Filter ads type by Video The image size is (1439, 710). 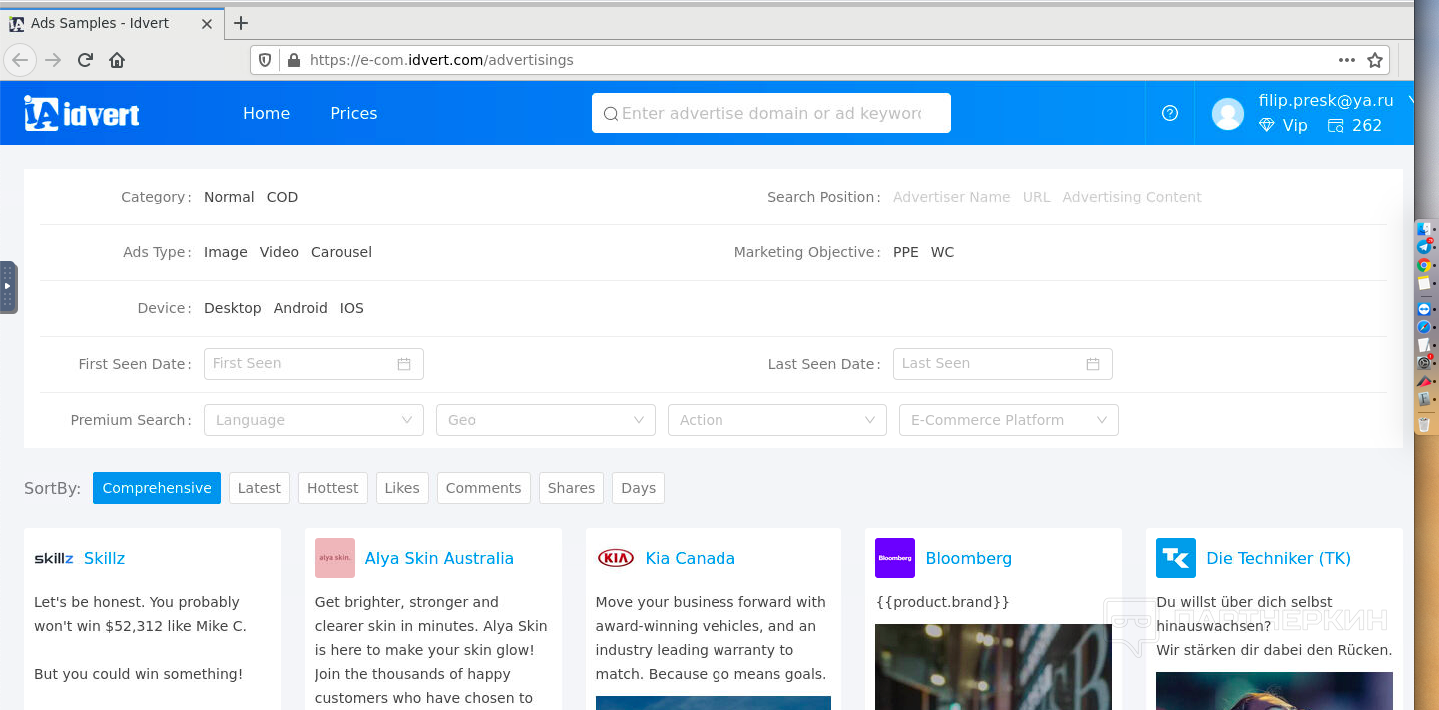pyautogui.click(x=279, y=252)
